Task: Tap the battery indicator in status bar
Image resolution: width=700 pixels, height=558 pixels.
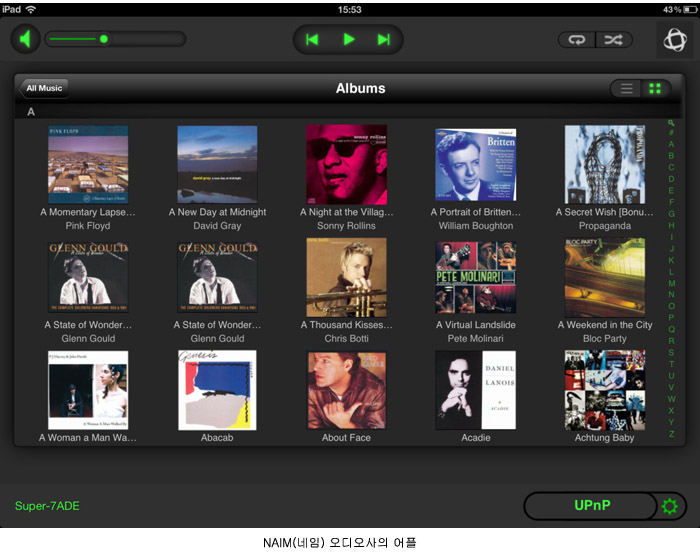Action: pyautogui.click(x=690, y=9)
